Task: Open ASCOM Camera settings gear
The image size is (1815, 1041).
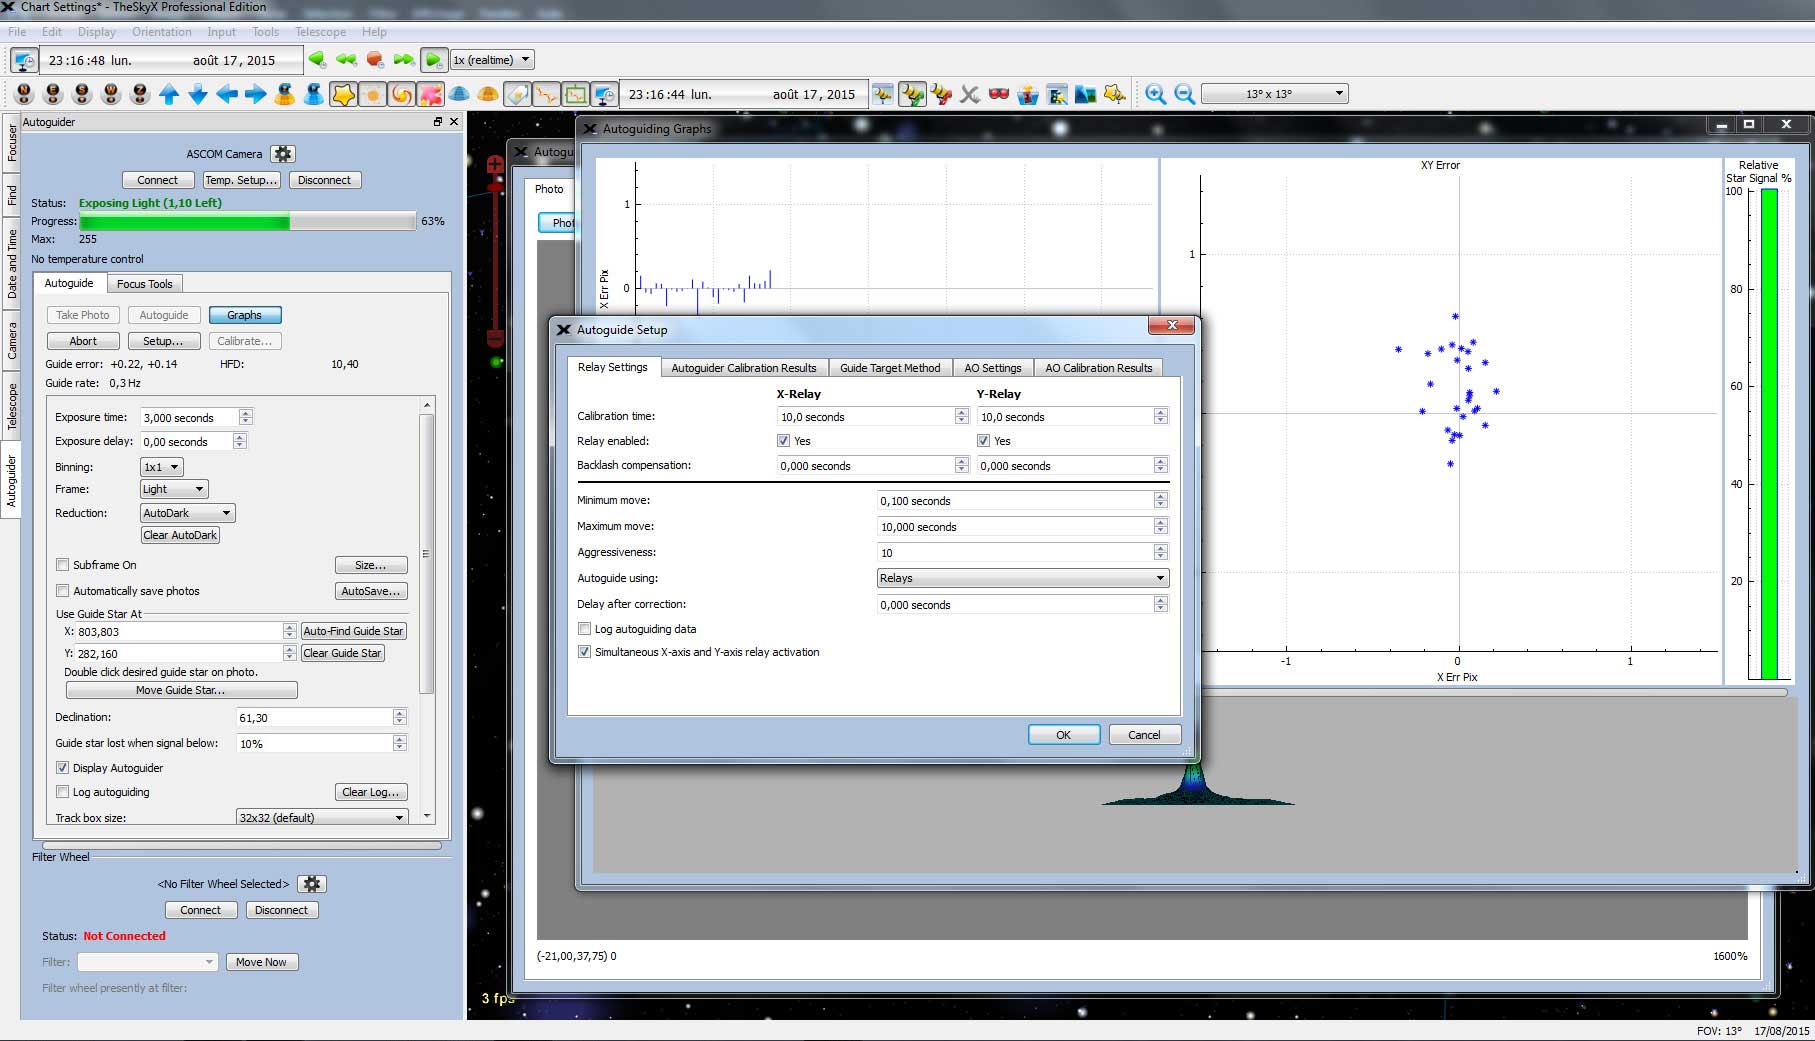Action: tap(283, 154)
